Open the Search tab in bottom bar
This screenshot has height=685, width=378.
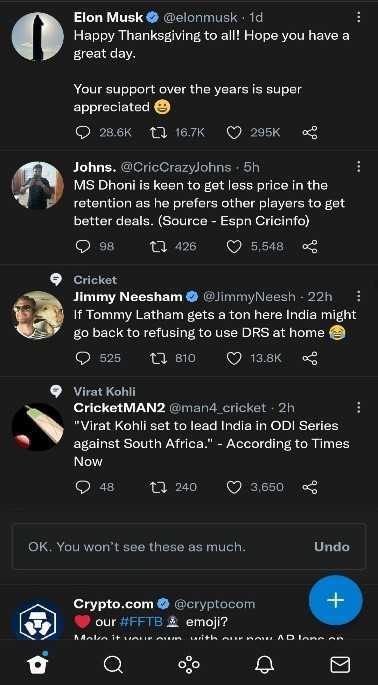click(113, 664)
